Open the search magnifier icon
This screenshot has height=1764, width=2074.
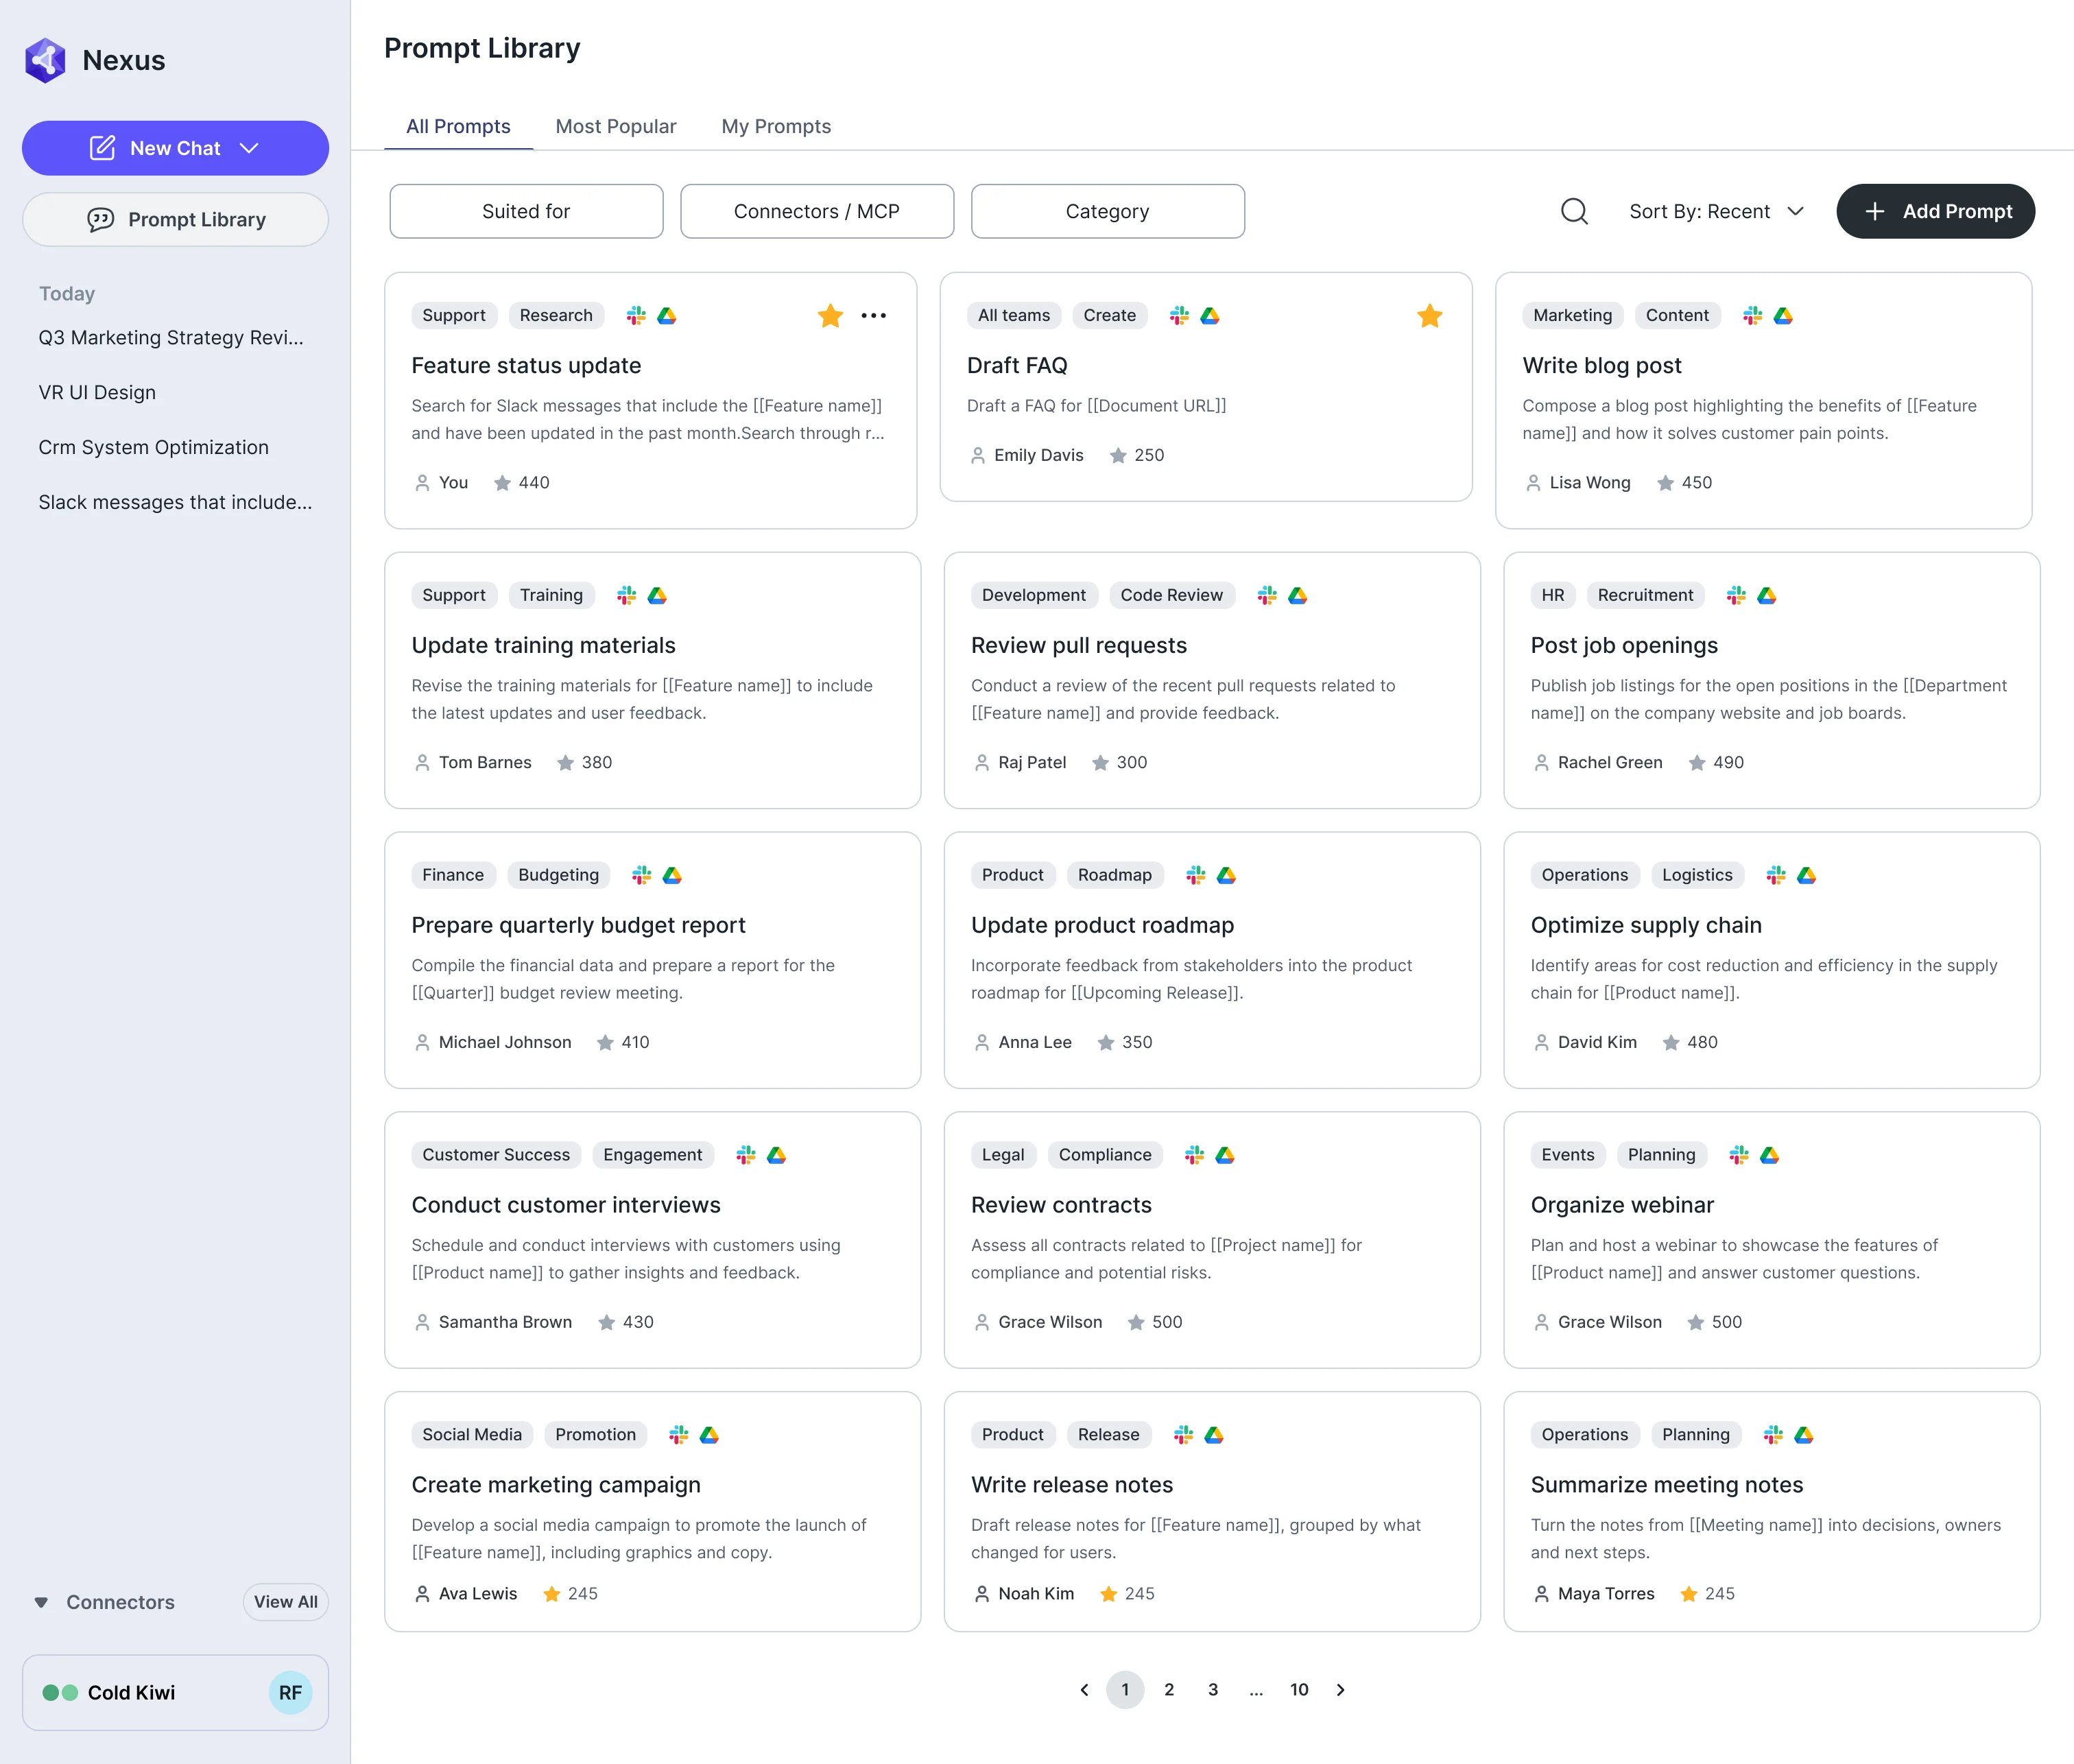1574,211
